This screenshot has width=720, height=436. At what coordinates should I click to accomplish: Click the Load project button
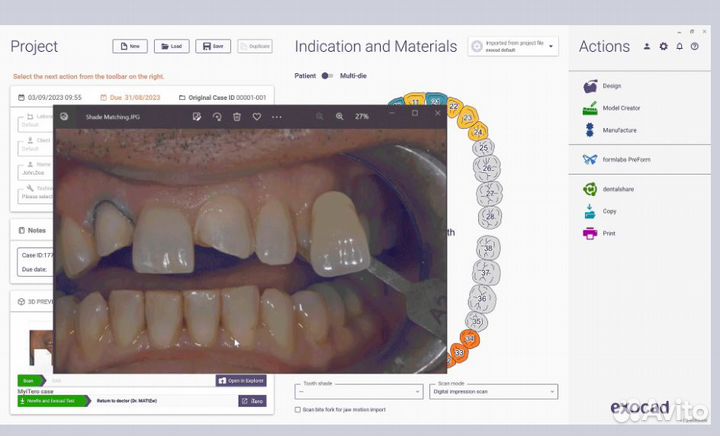click(x=171, y=46)
